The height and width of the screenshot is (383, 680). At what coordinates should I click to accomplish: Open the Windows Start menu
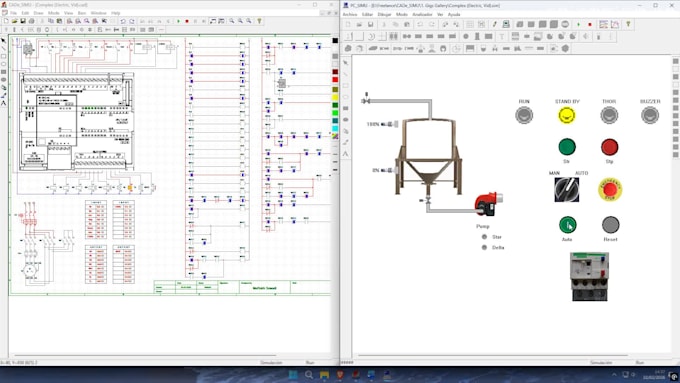point(293,374)
